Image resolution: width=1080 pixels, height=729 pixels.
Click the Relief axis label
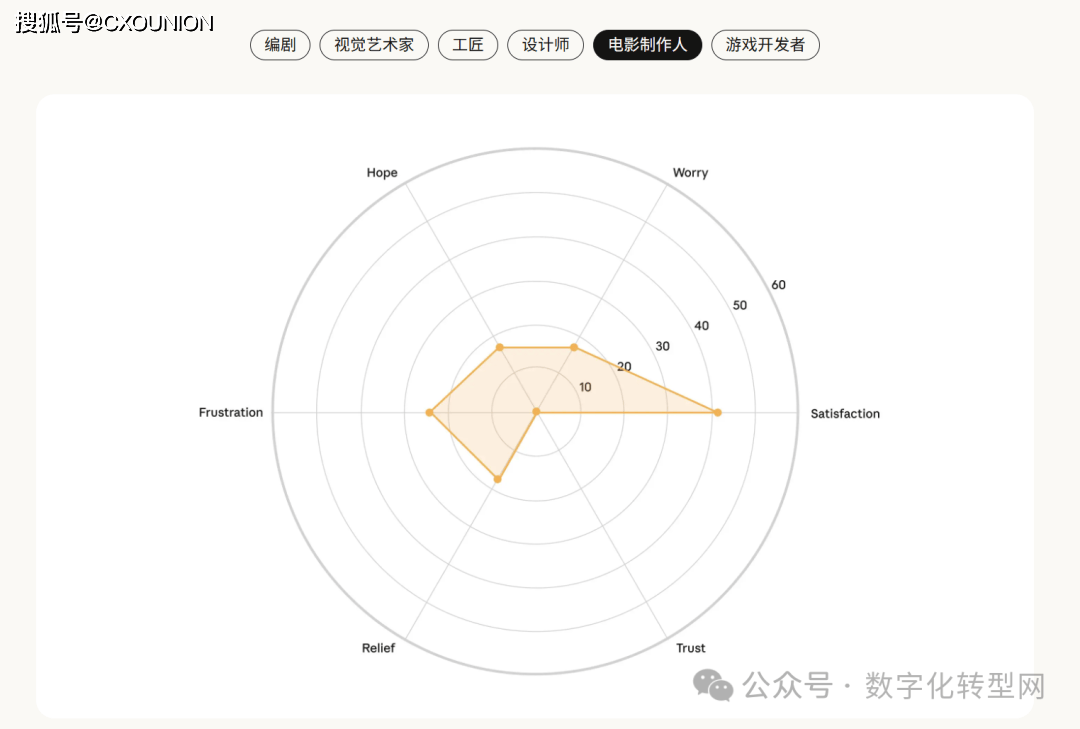coord(378,648)
